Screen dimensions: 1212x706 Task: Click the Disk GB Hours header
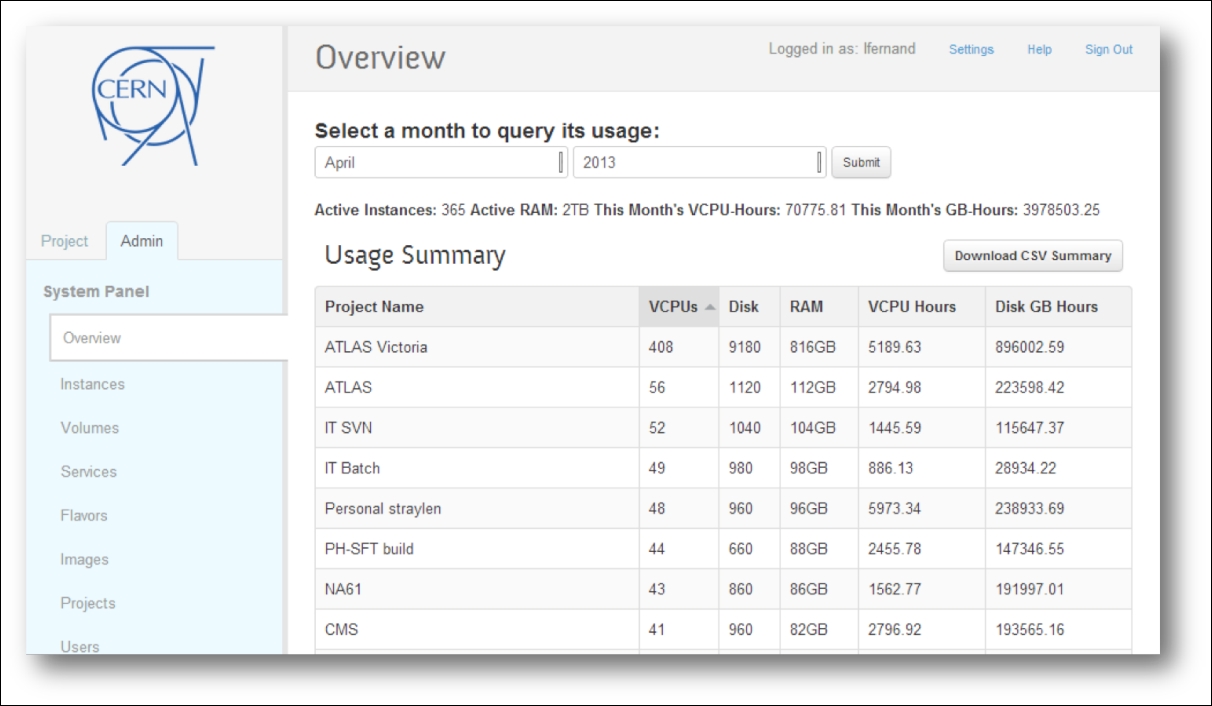(1046, 307)
